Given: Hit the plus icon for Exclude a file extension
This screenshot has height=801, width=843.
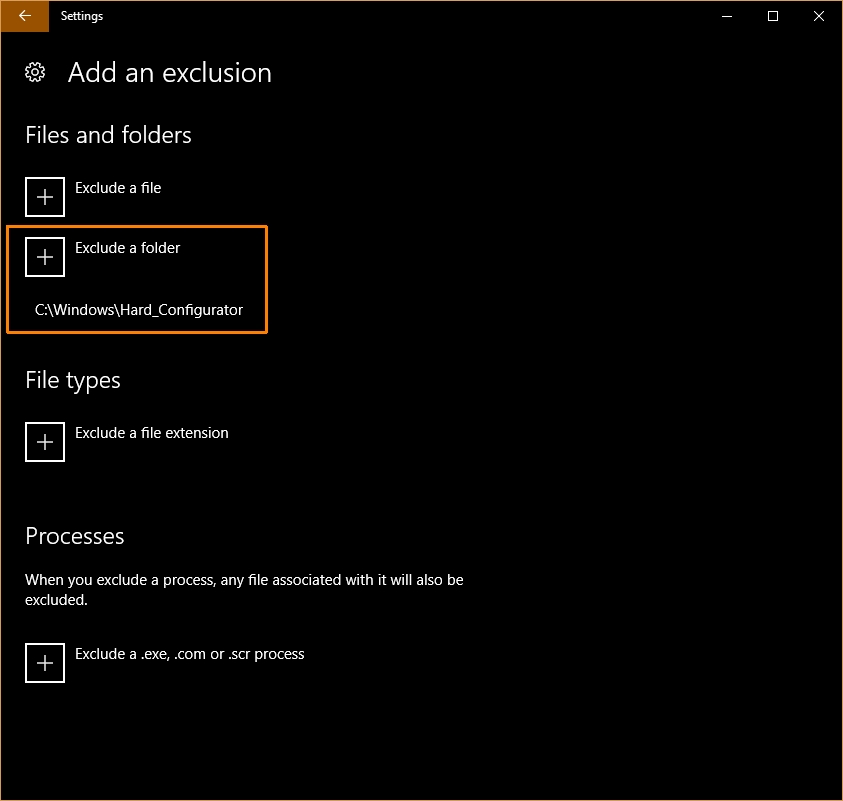Looking at the screenshot, I should coord(45,442).
